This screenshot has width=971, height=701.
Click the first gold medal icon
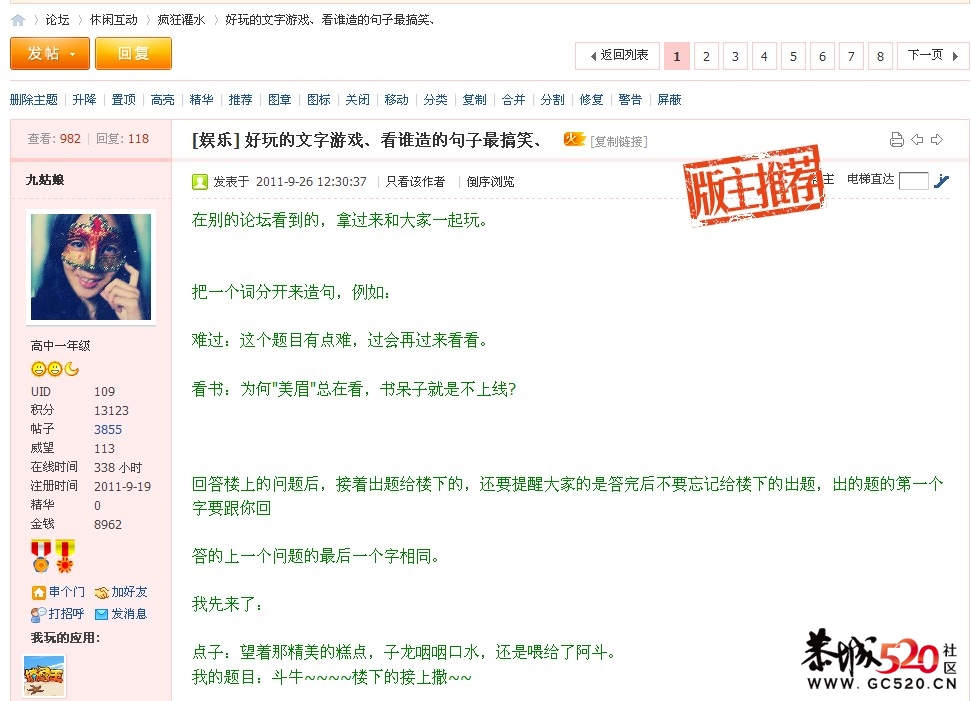41,555
